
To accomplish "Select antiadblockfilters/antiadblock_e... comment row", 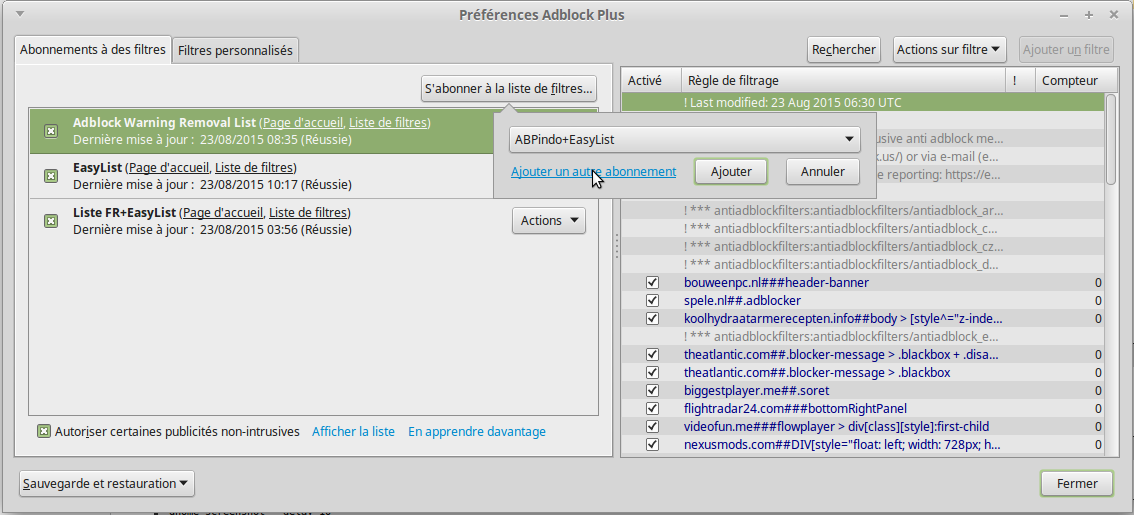I will [x=863, y=336].
